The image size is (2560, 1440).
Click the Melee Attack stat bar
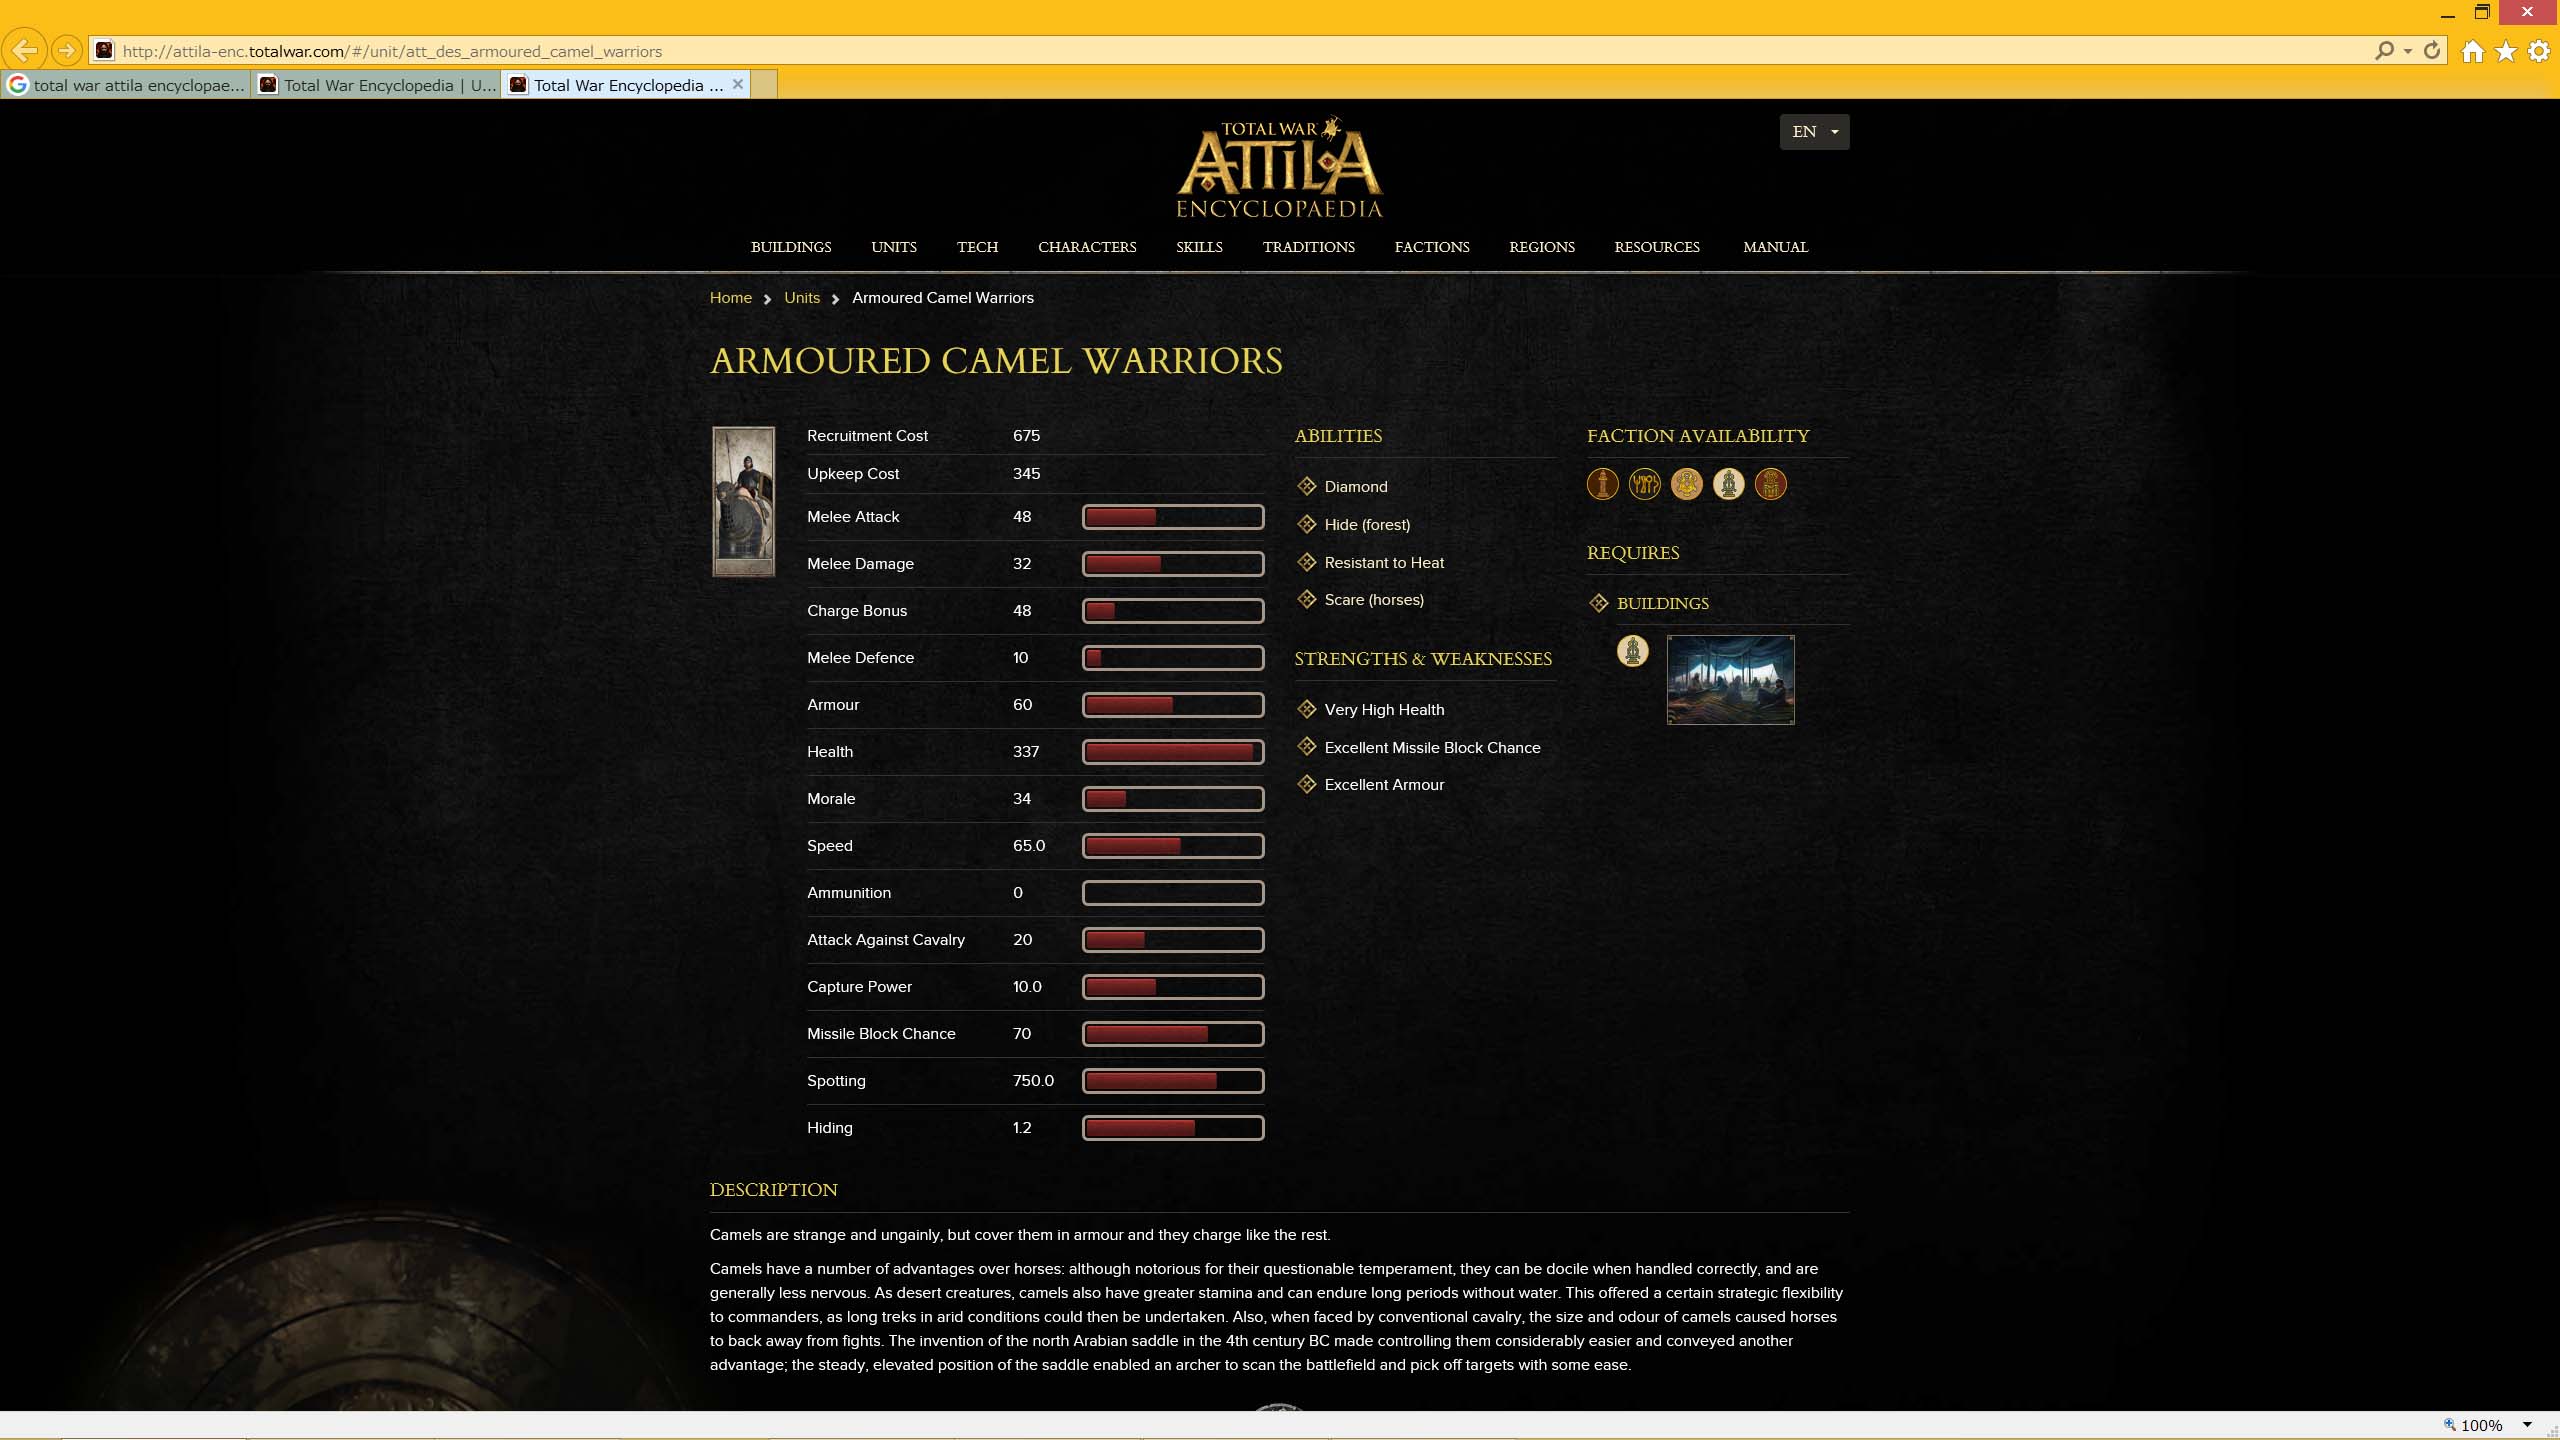(x=1173, y=517)
